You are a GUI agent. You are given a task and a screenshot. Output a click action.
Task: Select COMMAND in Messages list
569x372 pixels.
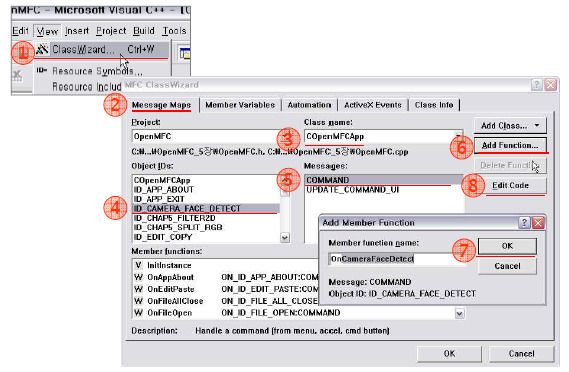pyautogui.click(x=384, y=180)
